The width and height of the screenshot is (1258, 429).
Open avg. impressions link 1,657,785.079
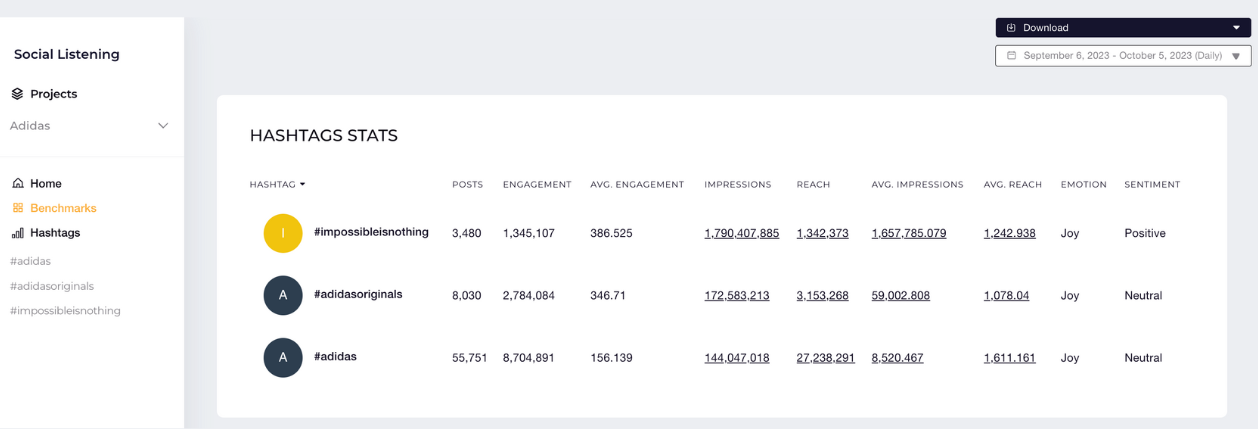click(x=909, y=234)
